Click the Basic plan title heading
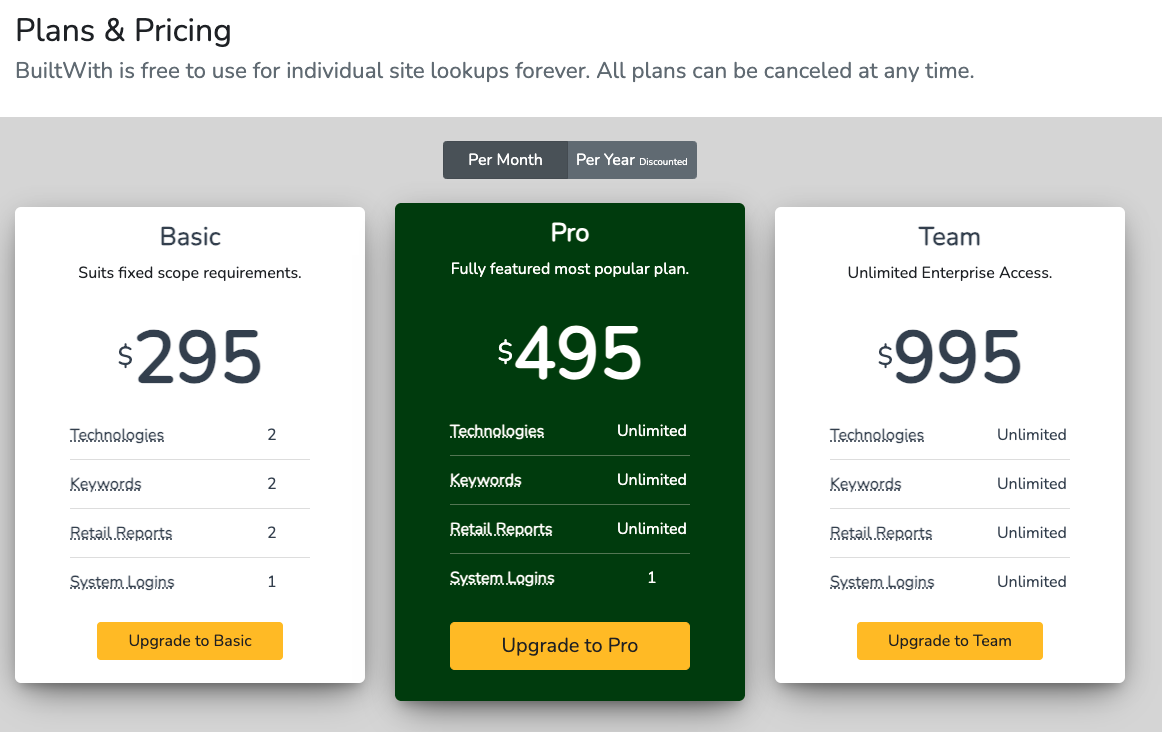This screenshot has height=732, width=1162. click(x=190, y=237)
